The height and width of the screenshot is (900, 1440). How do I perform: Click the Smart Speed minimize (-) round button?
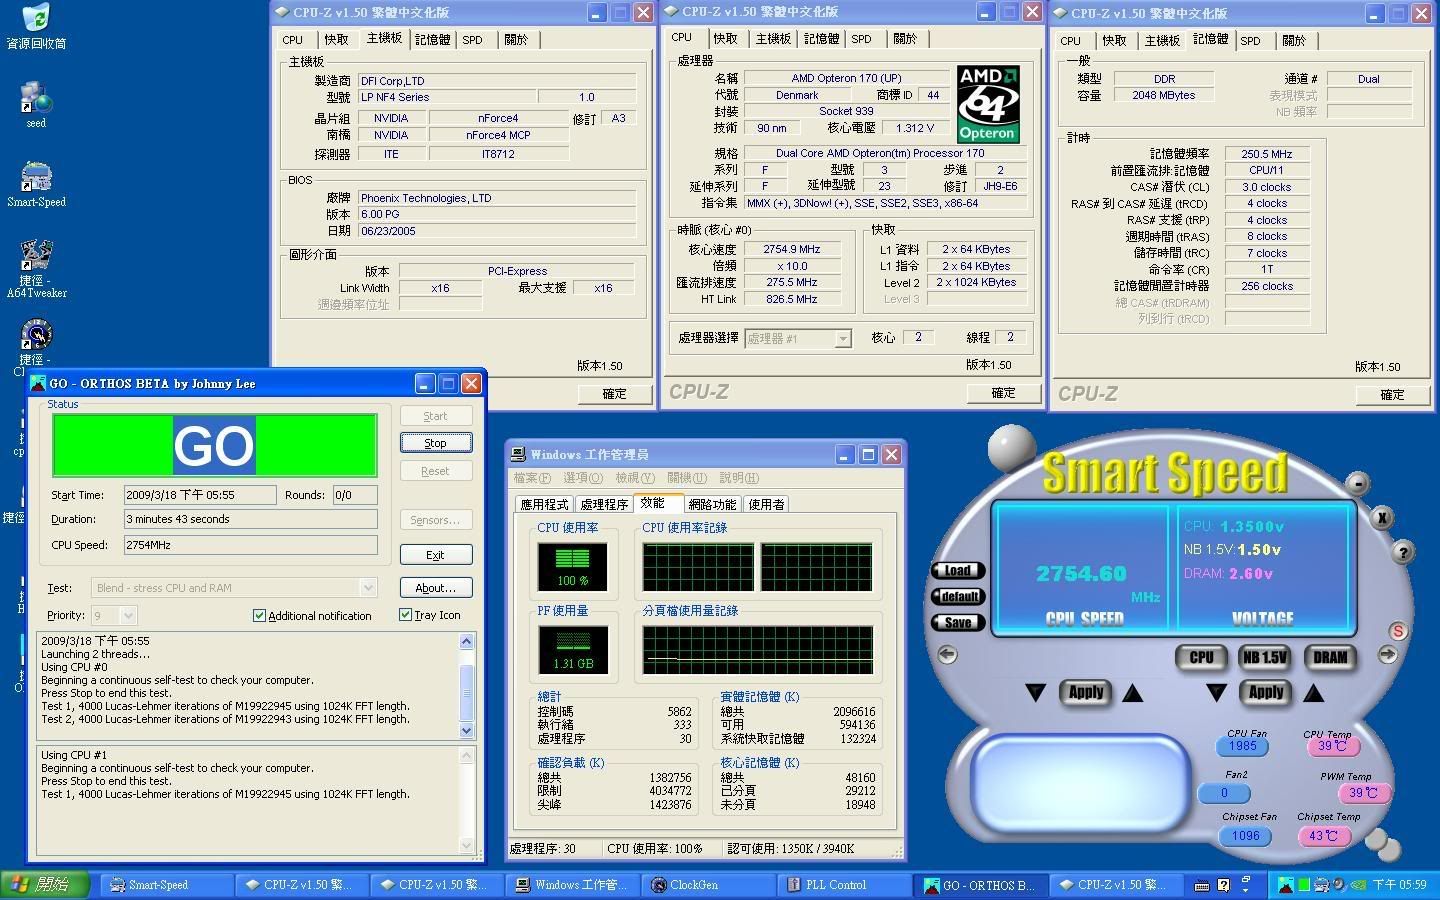1357,485
